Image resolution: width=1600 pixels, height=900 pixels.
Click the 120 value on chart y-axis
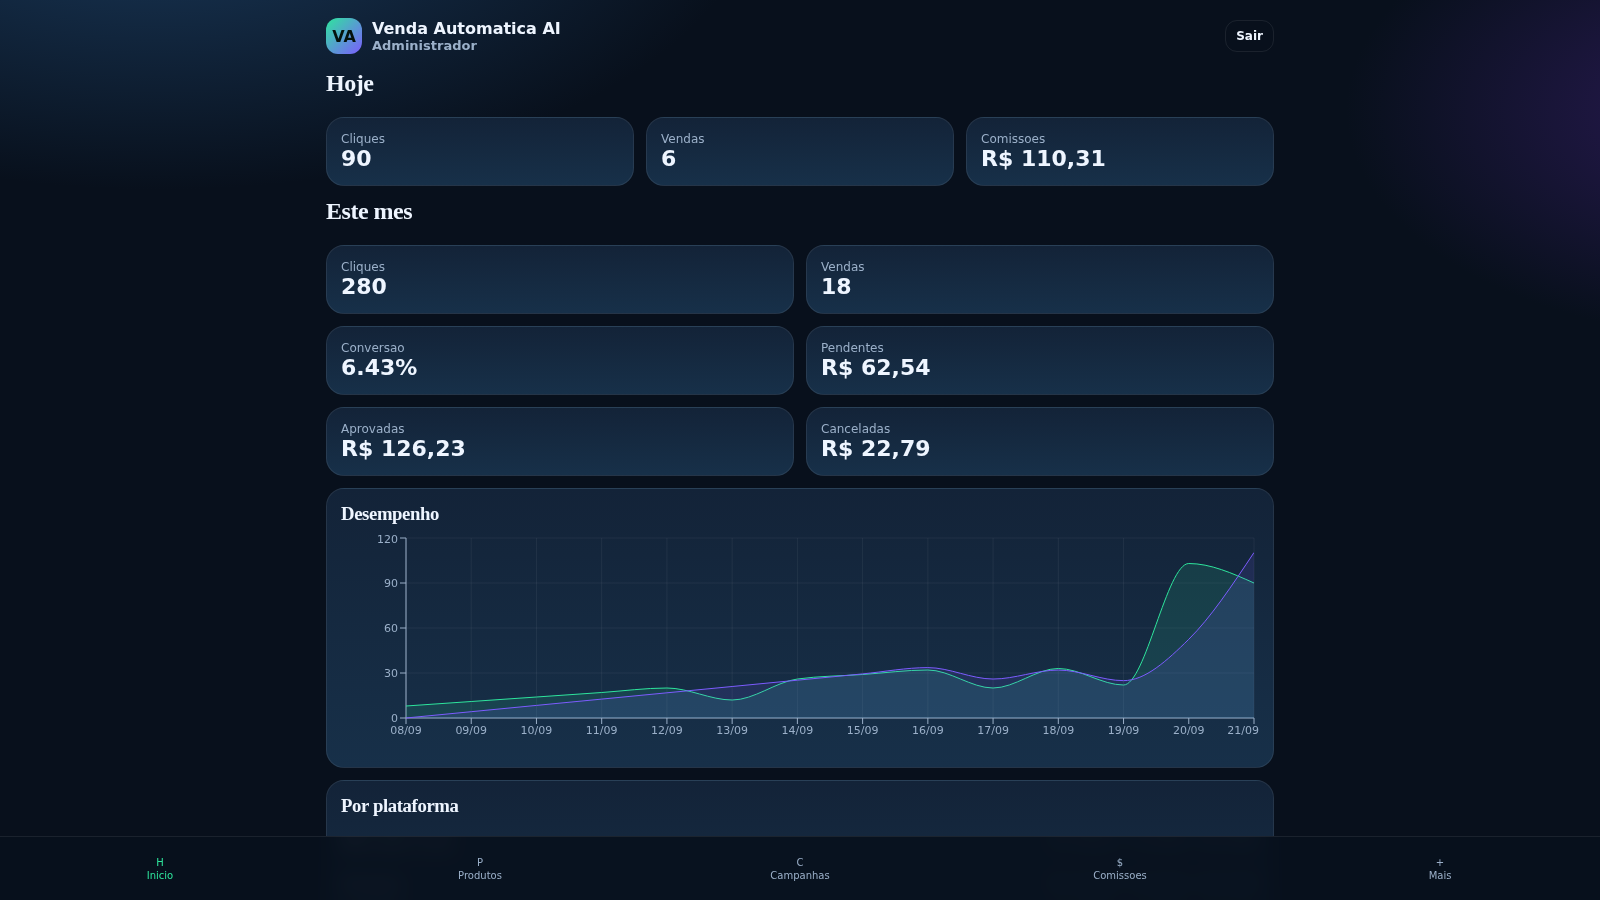click(387, 539)
